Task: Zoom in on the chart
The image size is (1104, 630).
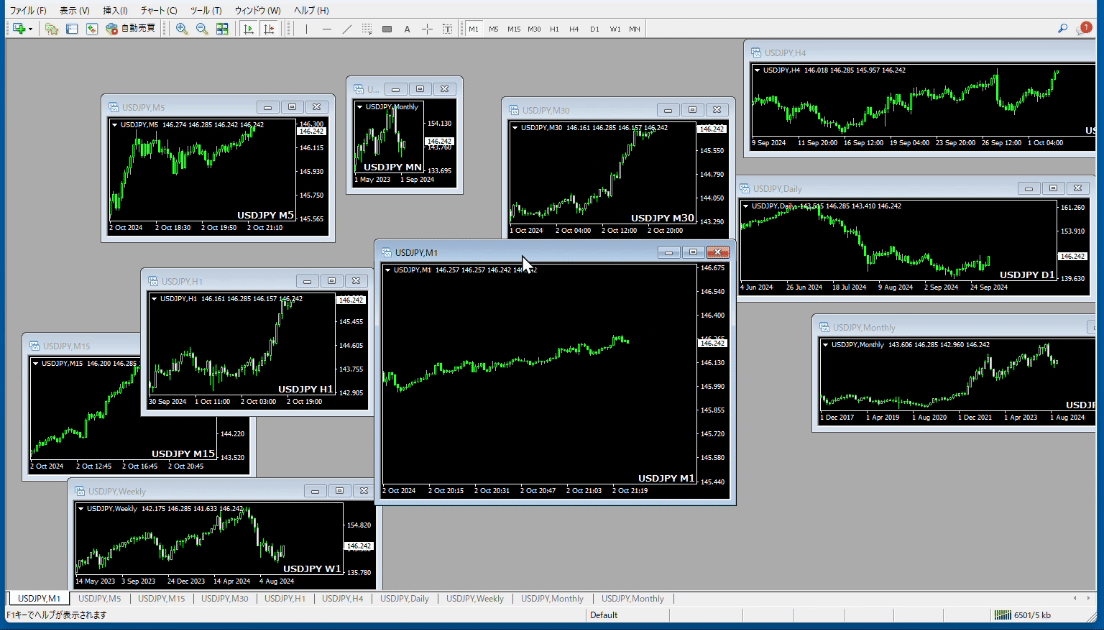Action: pos(182,29)
